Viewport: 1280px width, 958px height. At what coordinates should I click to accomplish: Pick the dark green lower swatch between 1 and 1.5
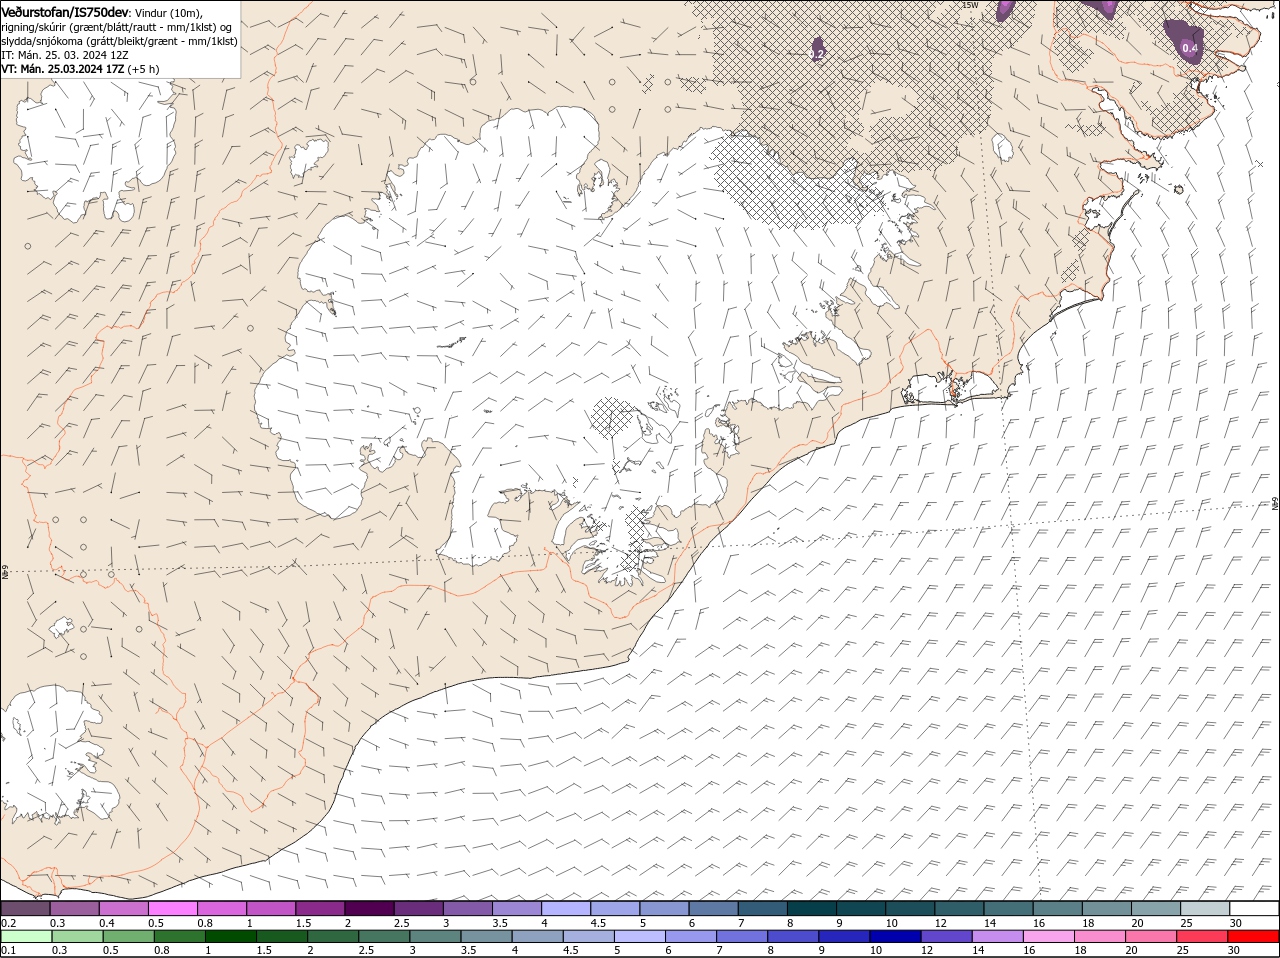(230, 936)
